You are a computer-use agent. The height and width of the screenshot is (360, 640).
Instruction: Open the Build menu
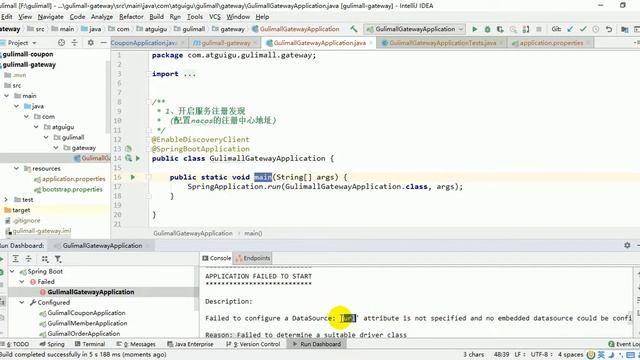(156, 17)
